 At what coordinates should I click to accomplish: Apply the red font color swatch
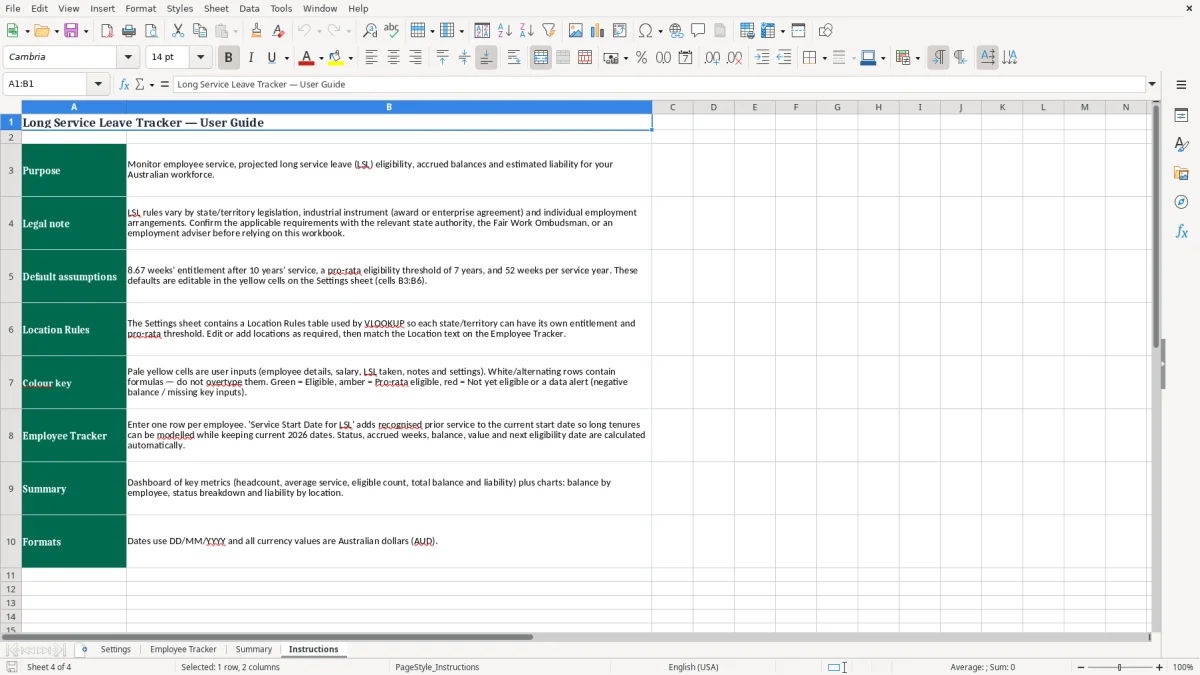click(x=306, y=58)
